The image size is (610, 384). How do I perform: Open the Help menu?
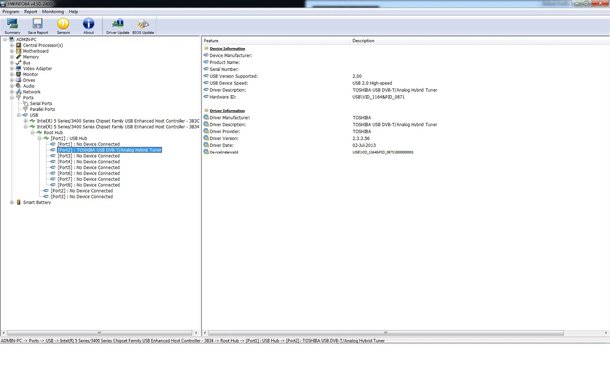[x=73, y=12]
